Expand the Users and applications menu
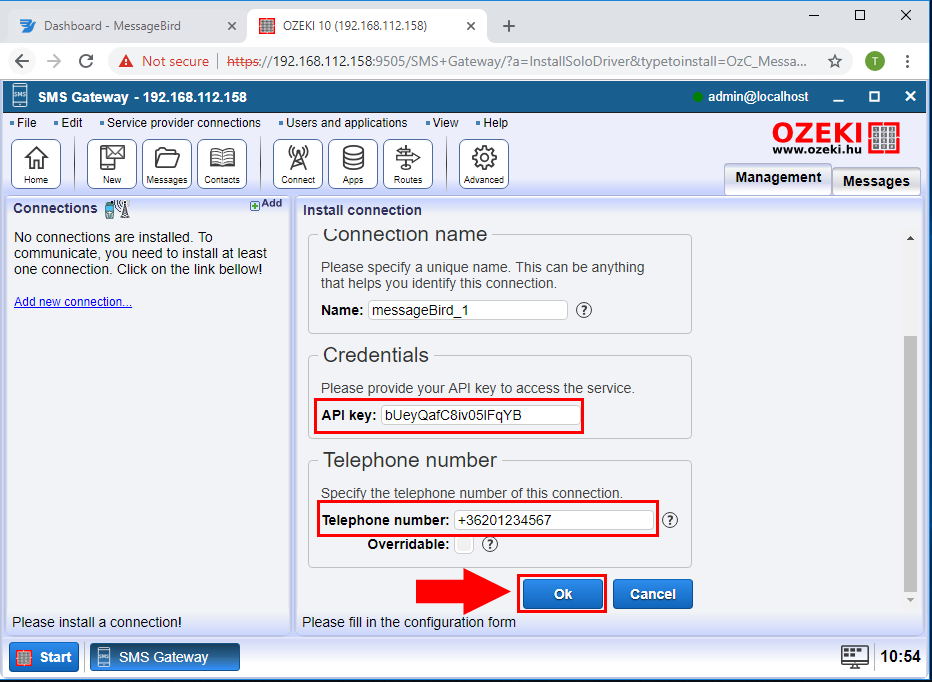Viewport: 932px width, 682px height. pos(346,123)
